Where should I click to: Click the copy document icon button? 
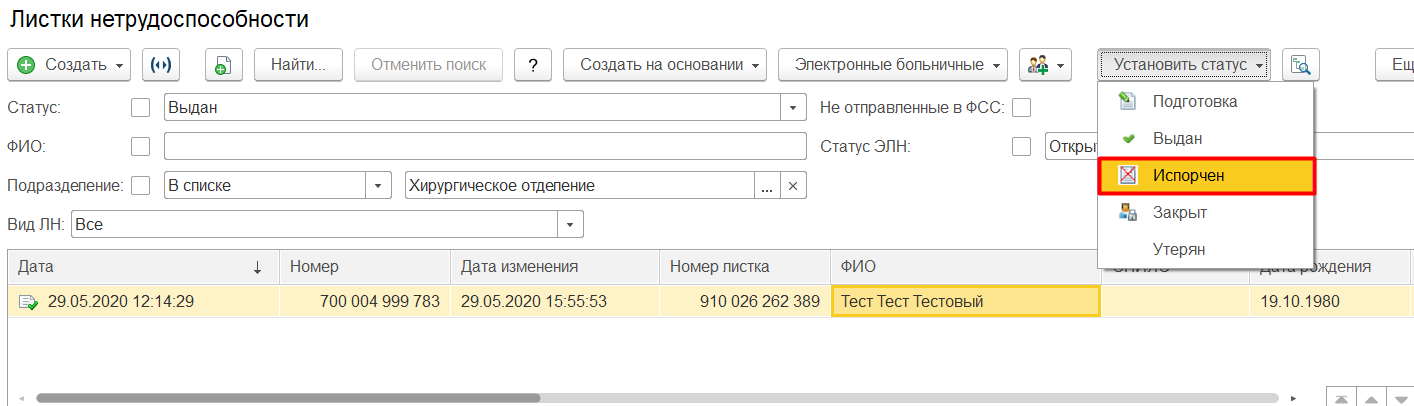point(224,65)
